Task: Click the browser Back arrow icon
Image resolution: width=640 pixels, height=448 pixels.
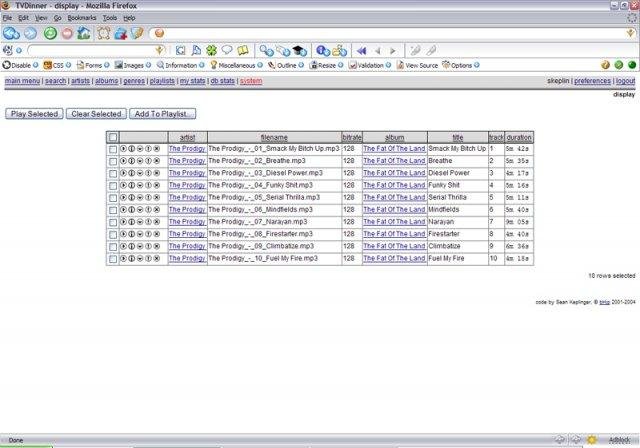Action: [x=11, y=33]
